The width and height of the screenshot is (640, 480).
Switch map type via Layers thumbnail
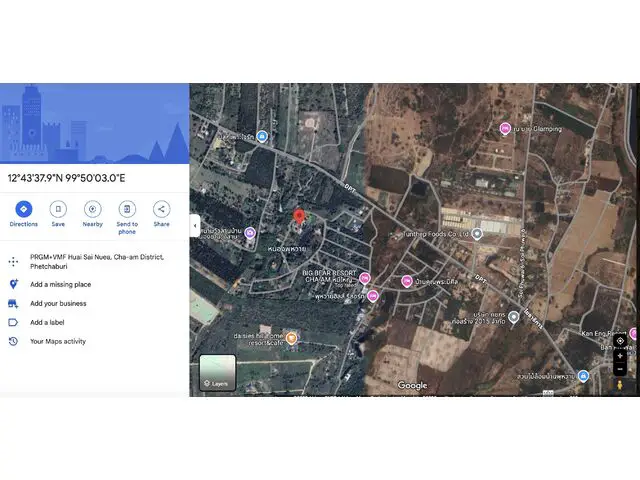[217, 372]
